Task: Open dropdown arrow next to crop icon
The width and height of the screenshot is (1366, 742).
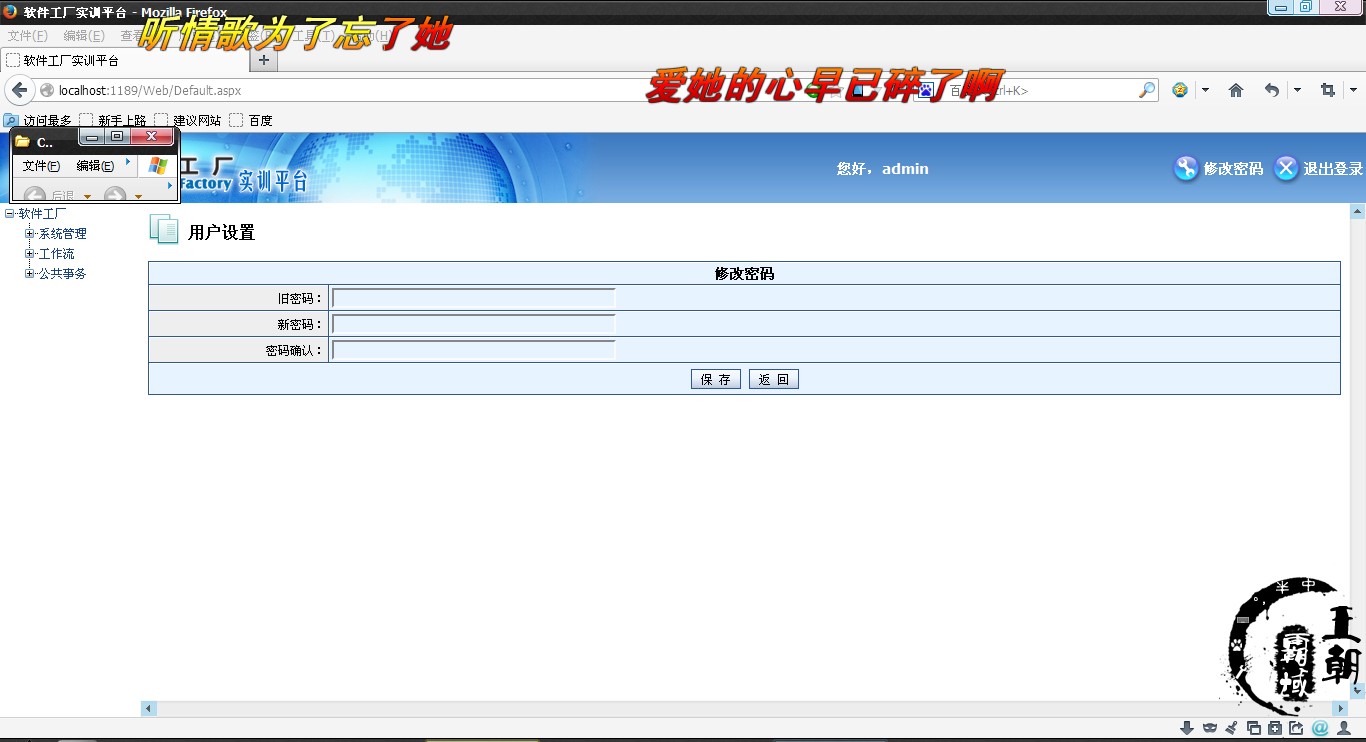Action: [1352, 90]
